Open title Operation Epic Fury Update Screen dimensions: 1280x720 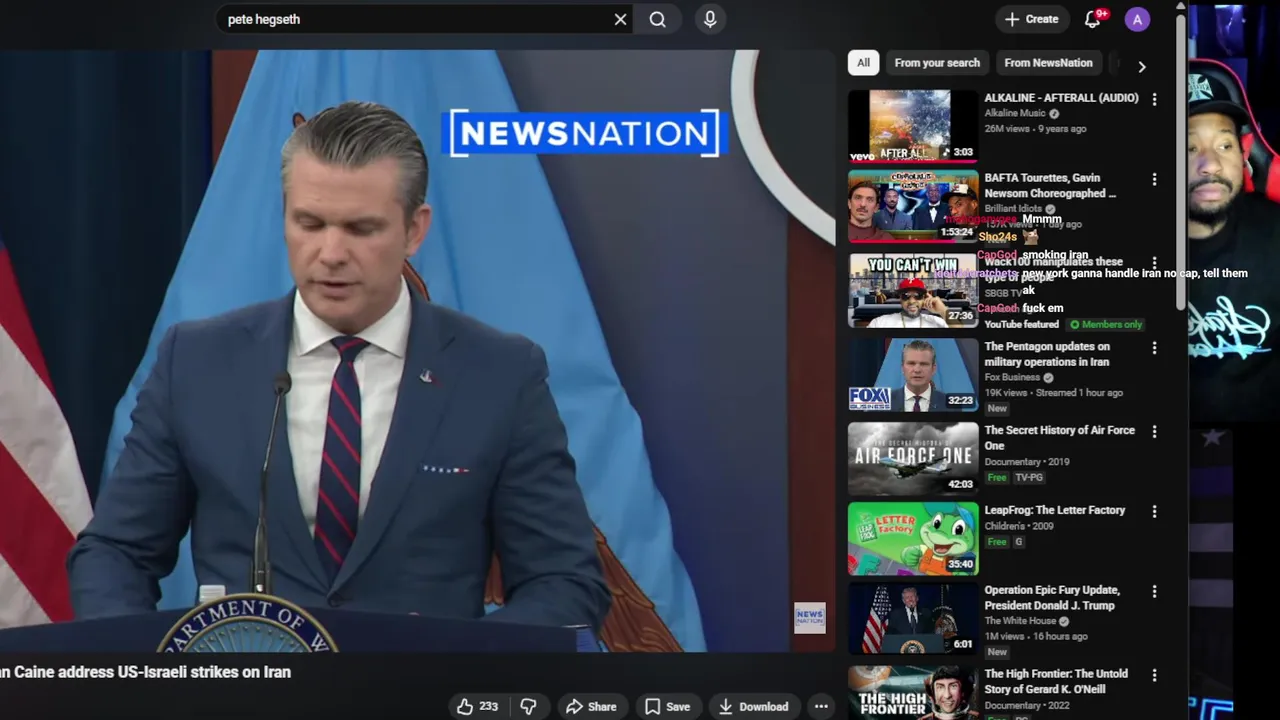[x=1052, y=598]
